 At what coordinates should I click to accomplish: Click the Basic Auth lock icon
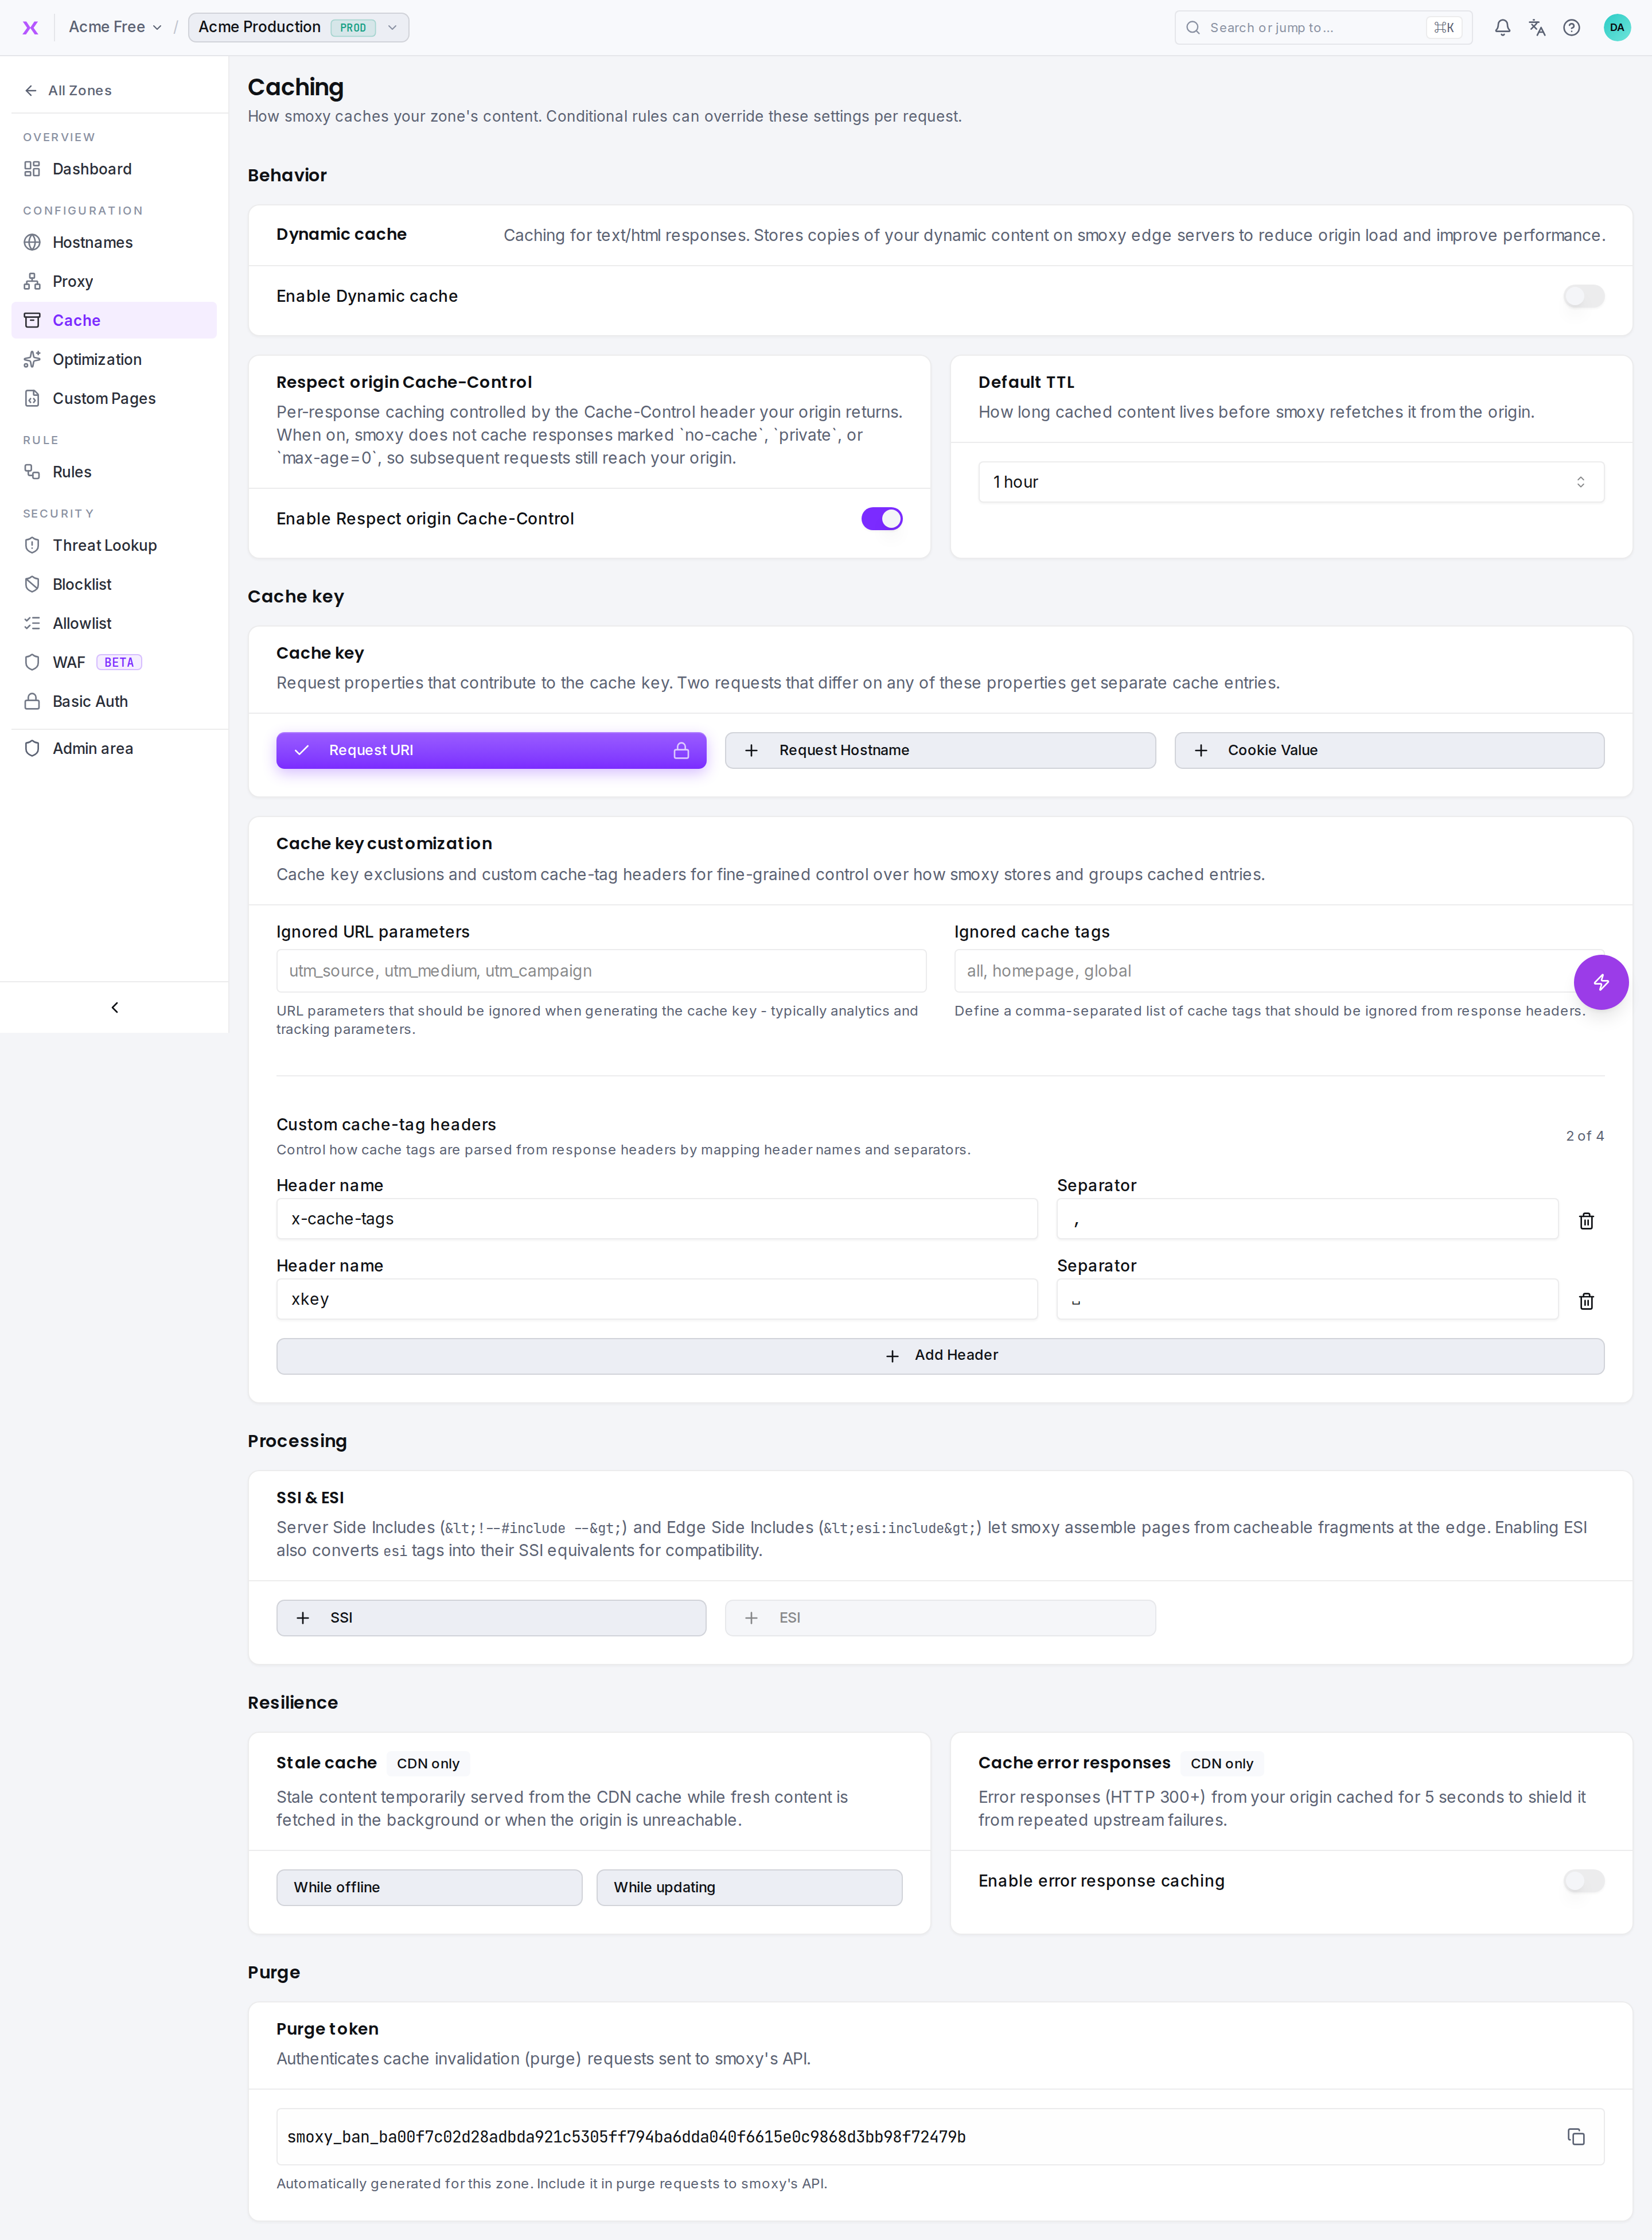click(32, 701)
